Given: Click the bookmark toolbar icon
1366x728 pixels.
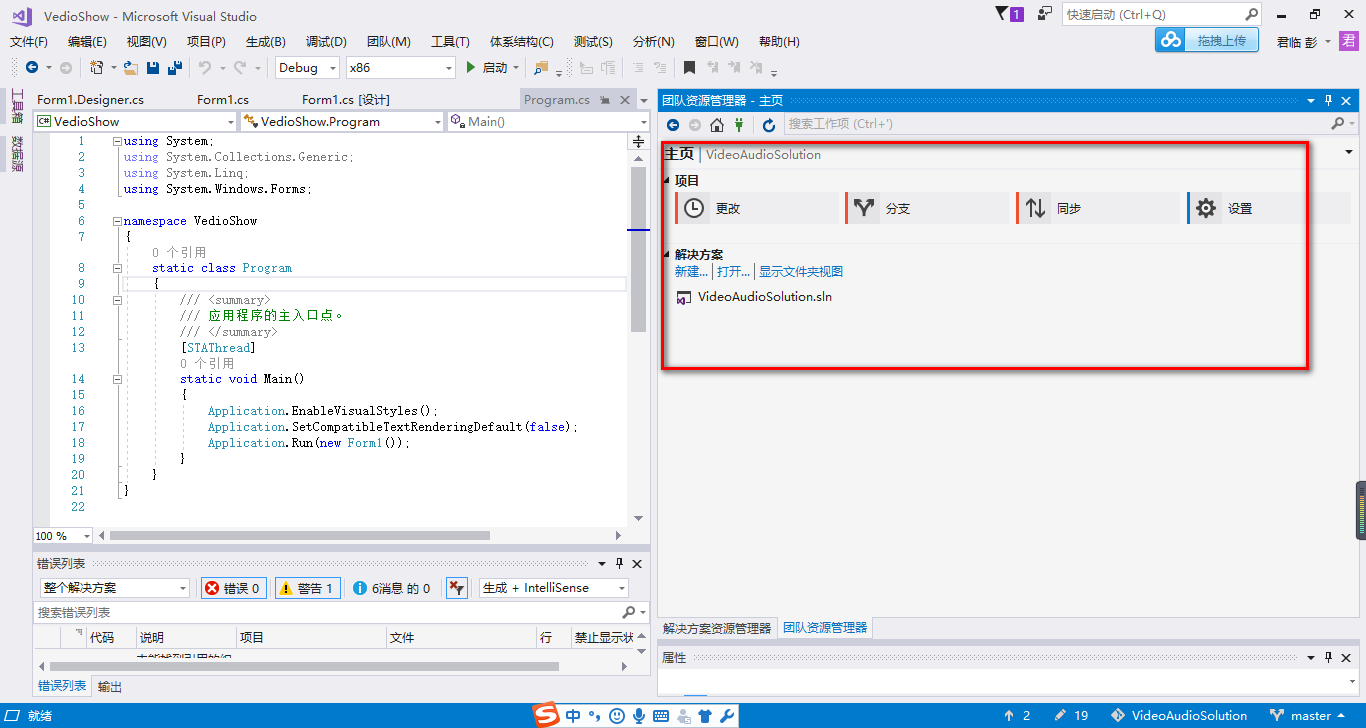Looking at the screenshot, I should pos(689,68).
